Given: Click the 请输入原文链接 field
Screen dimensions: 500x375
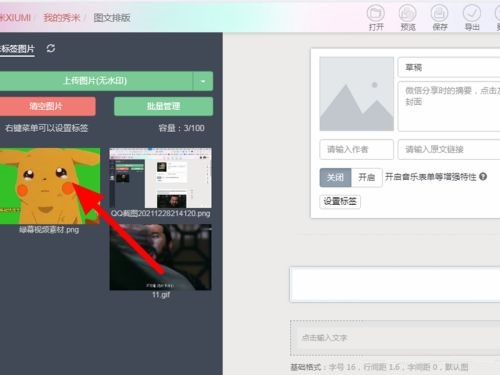Looking at the screenshot, I should point(449,149).
